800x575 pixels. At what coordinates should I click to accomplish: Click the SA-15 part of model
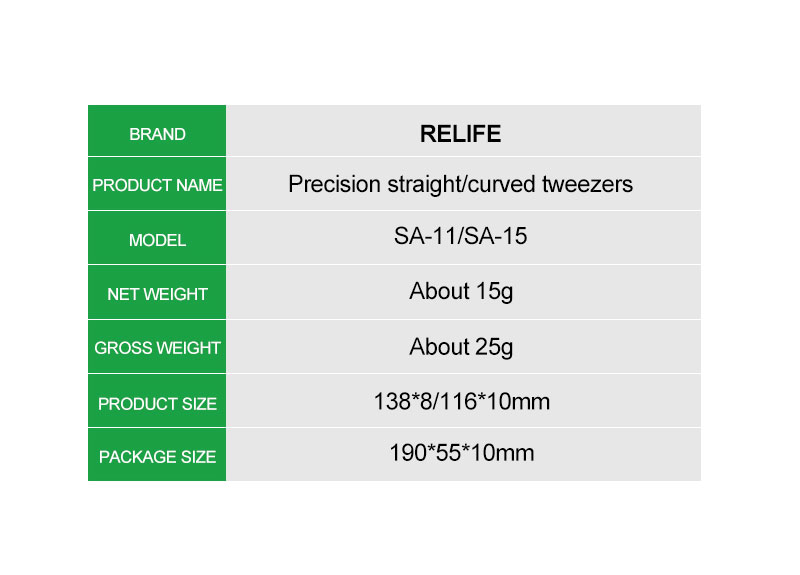coord(496,236)
